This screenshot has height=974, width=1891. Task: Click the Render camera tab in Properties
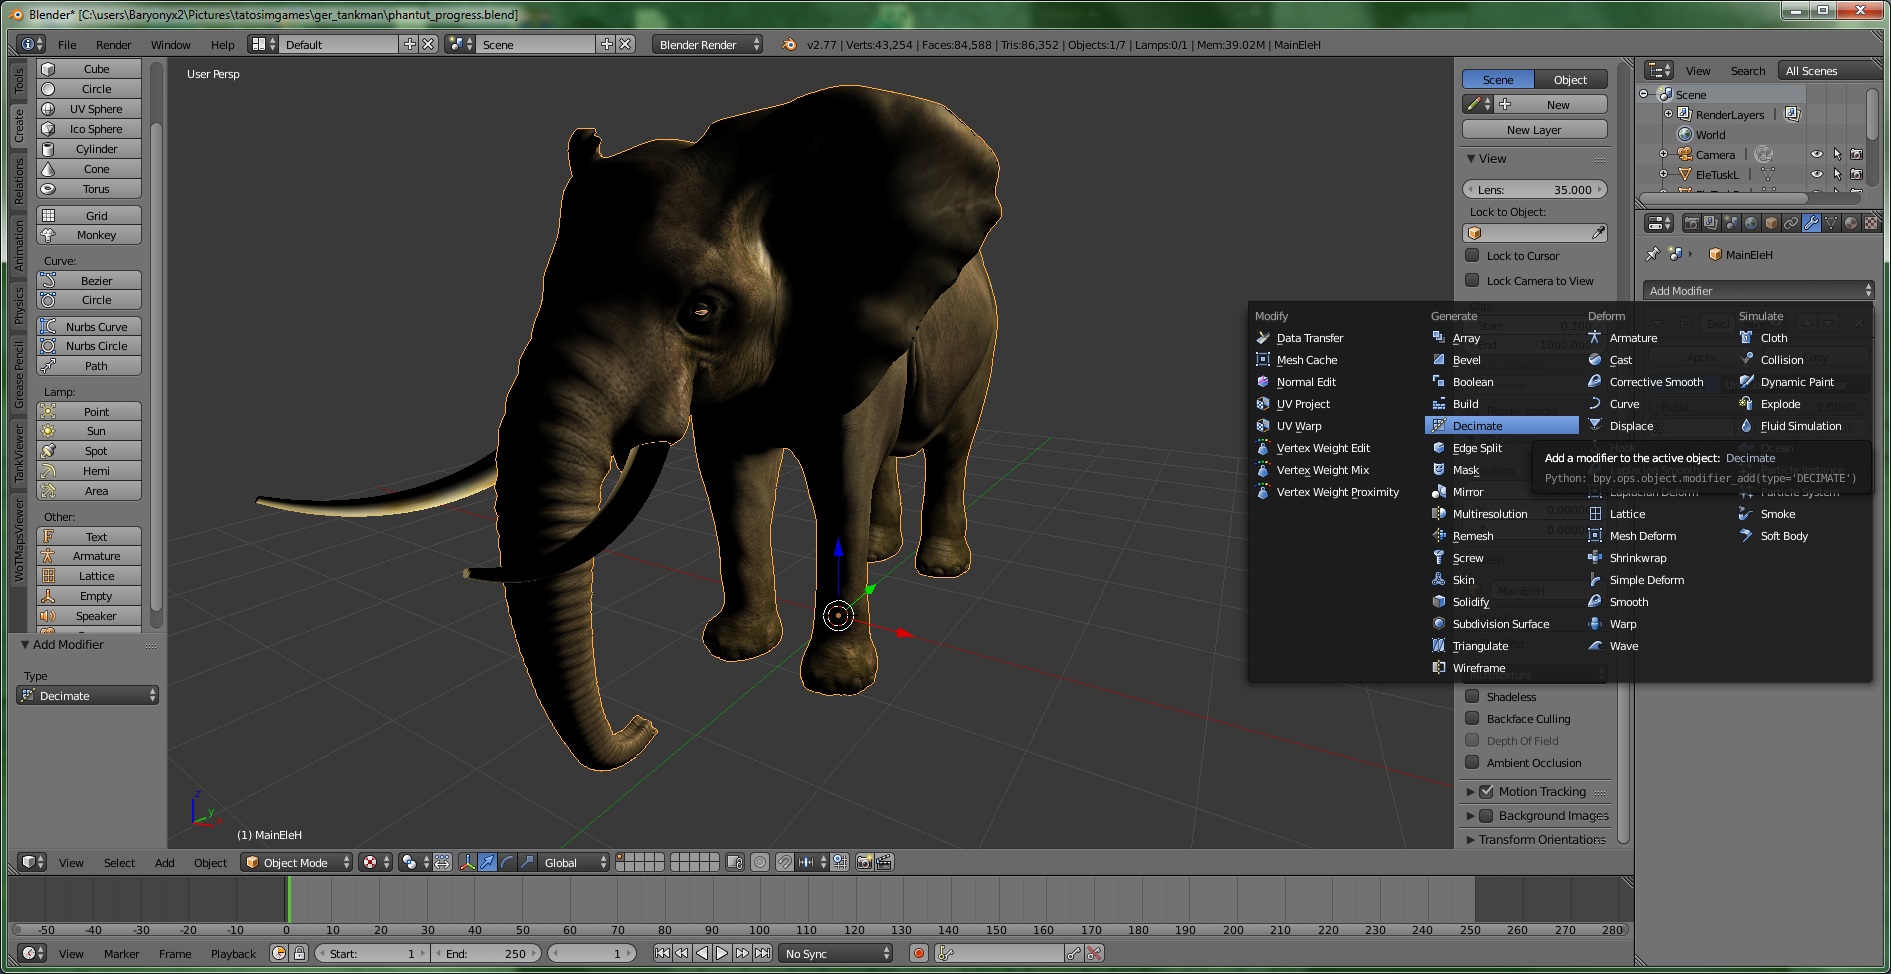(x=1691, y=223)
